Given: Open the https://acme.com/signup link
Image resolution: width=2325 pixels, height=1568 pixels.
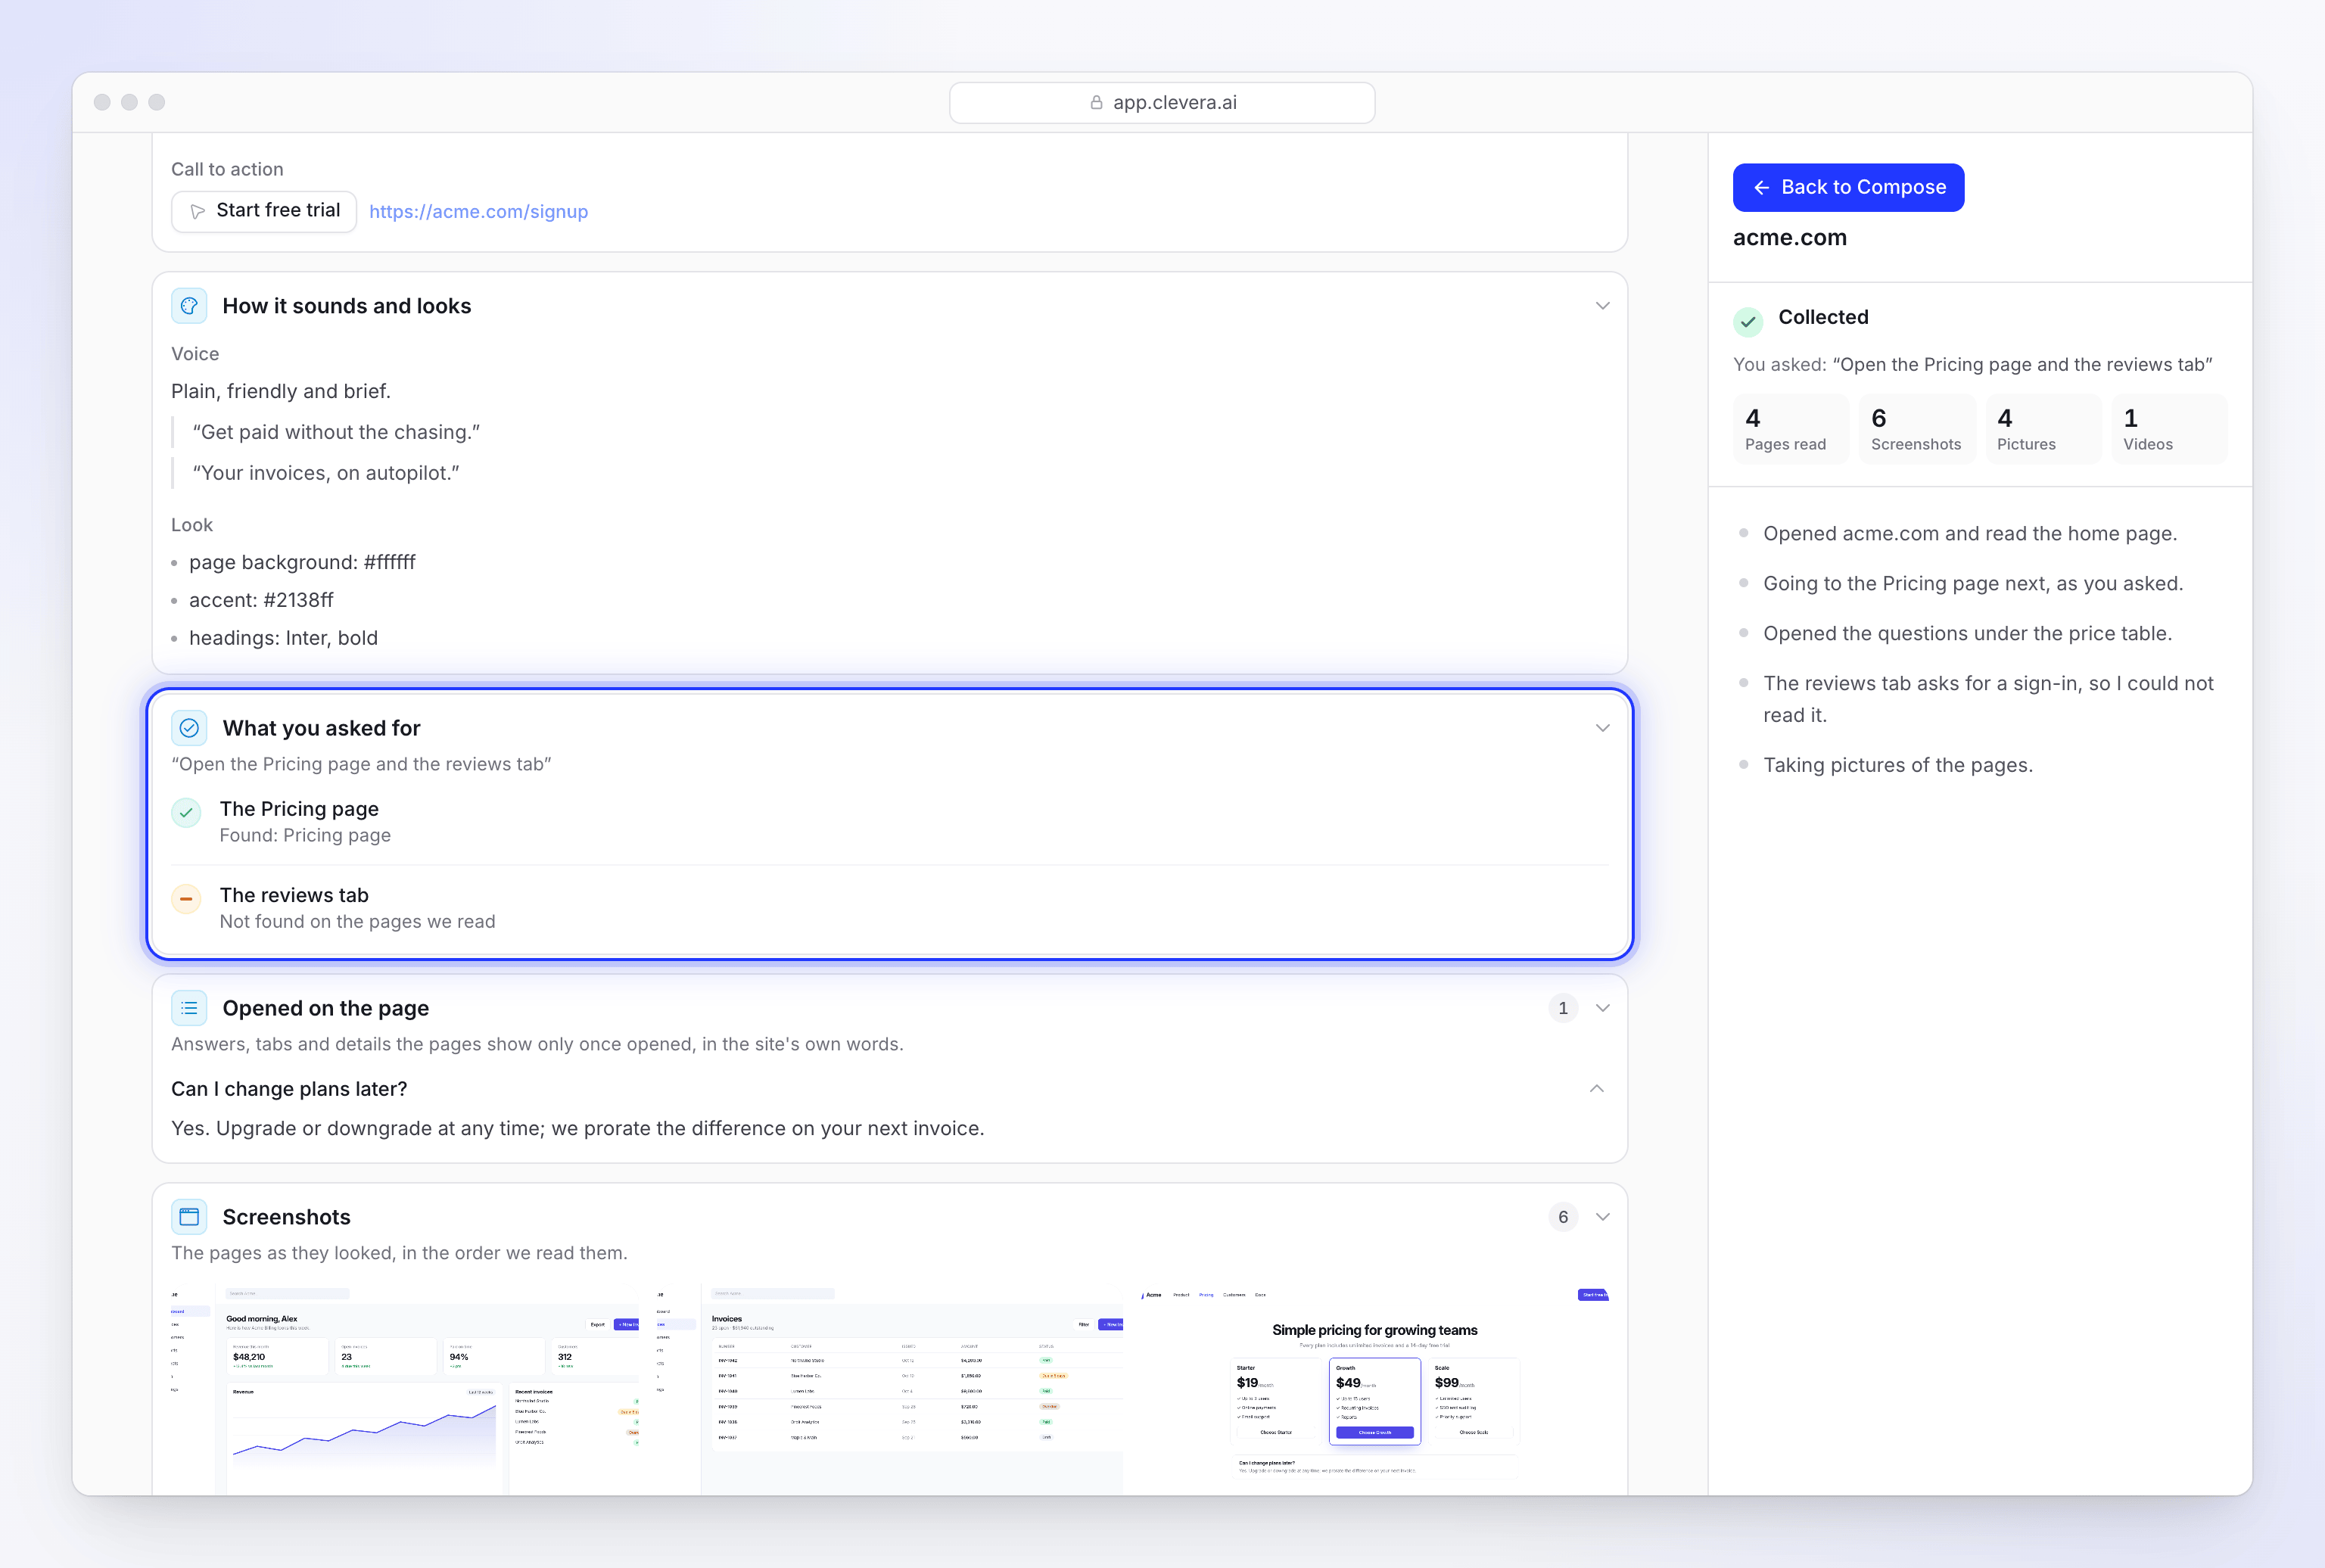Looking at the screenshot, I should tap(479, 212).
